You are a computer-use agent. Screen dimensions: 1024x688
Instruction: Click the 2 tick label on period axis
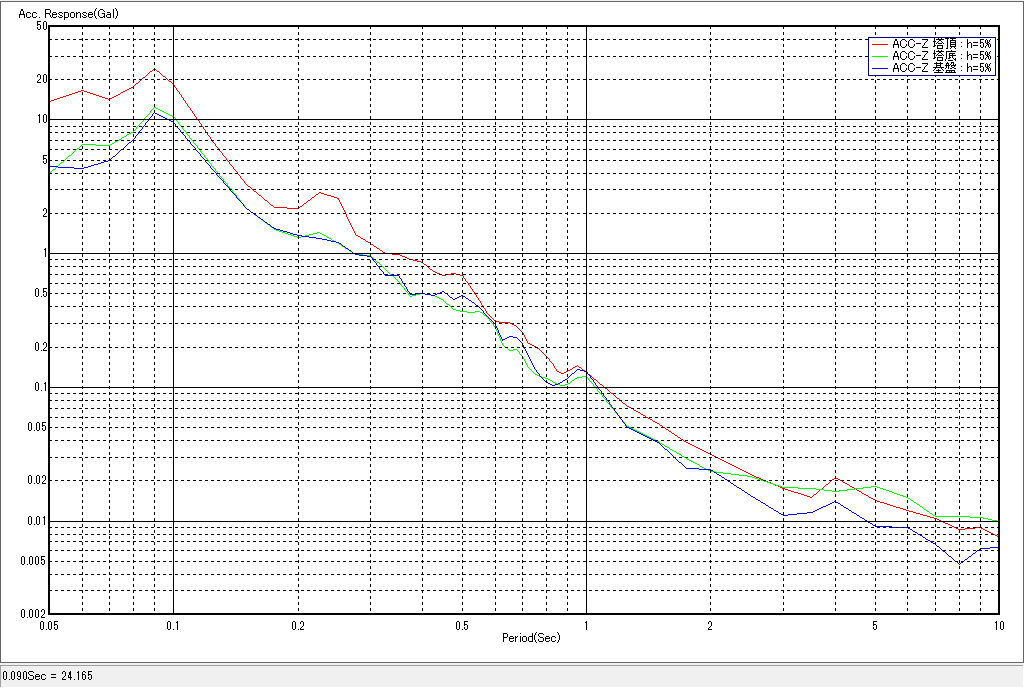point(710,625)
